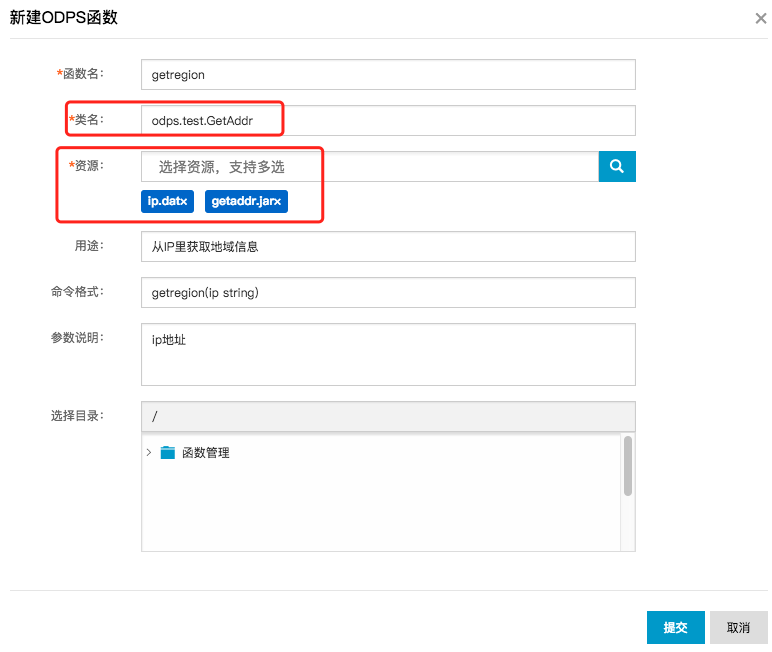Image resolution: width=772 pixels, height=652 pixels.
Task: Click the magnifier search resources icon
Action: [x=617, y=166]
